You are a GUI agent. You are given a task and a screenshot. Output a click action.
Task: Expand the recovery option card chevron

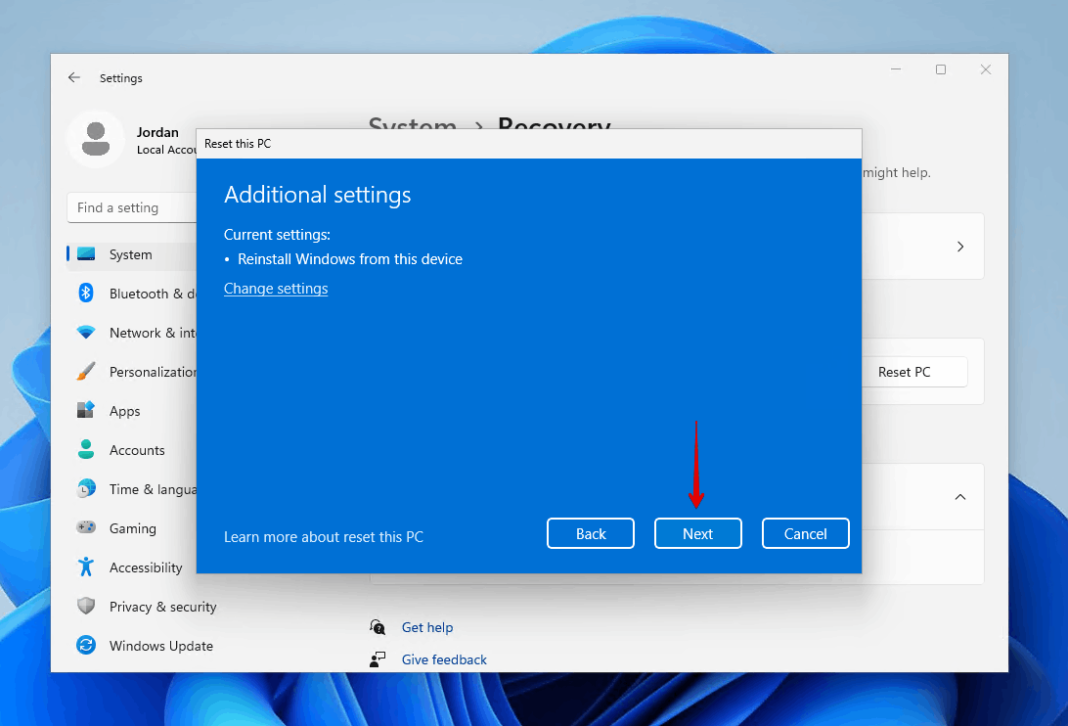point(959,246)
